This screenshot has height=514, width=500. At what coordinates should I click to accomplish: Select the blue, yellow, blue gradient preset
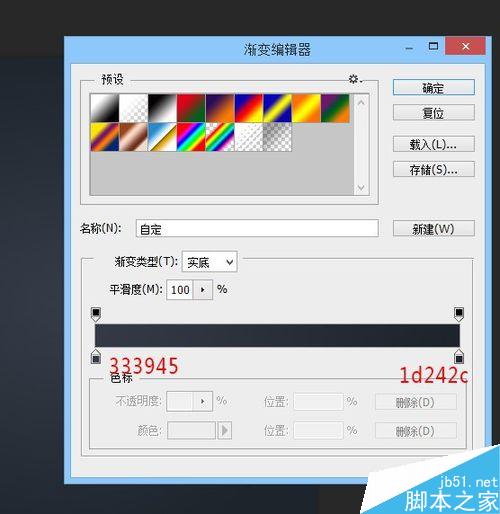[277, 108]
